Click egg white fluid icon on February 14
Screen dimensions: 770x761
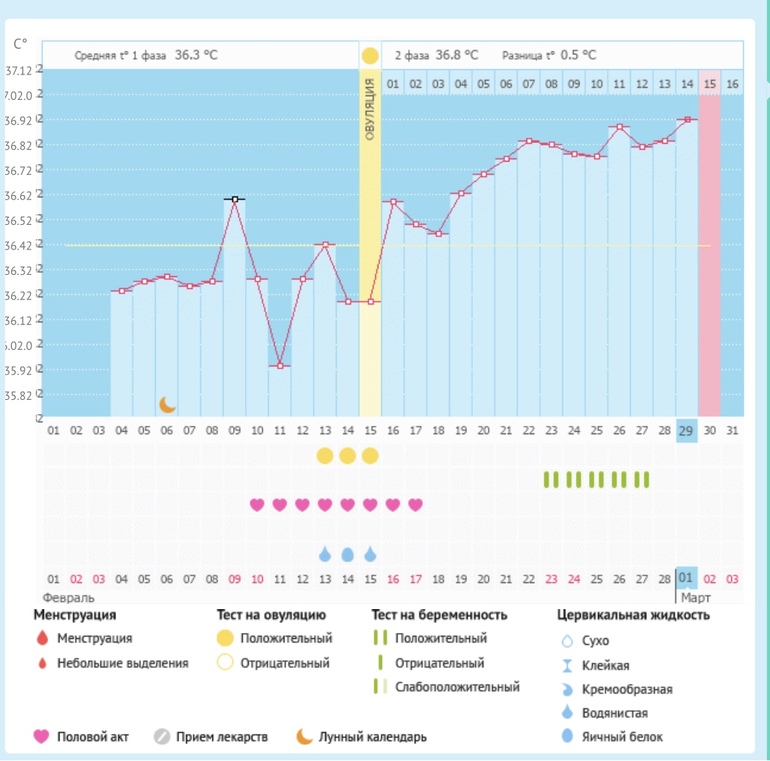[x=347, y=554]
